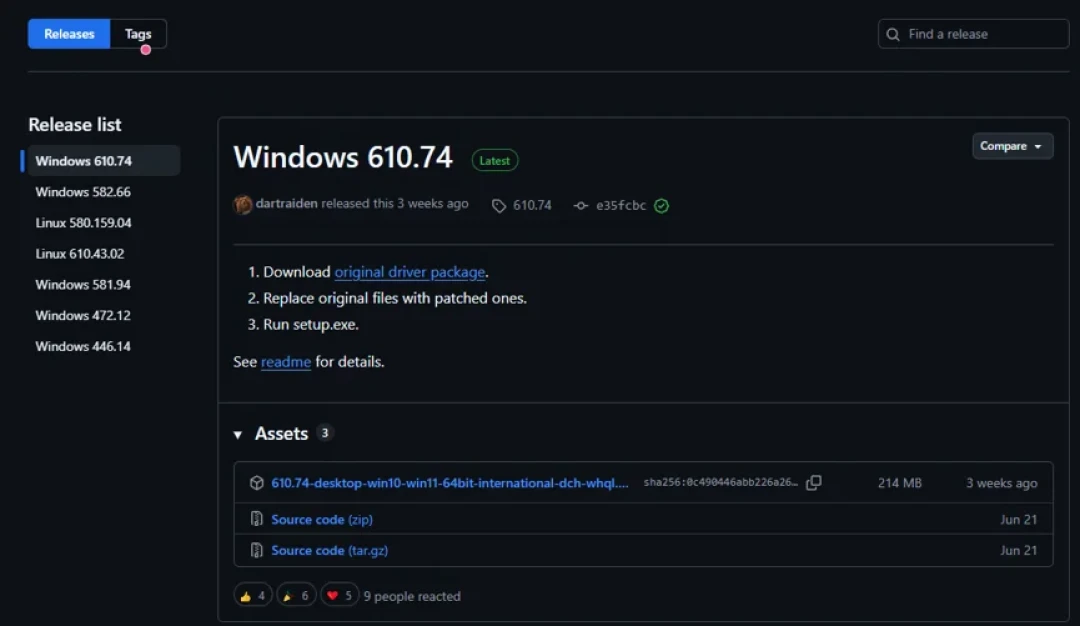Open the original driver package link
This screenshot has height=626, width=1080.
(x=410, y=272)
